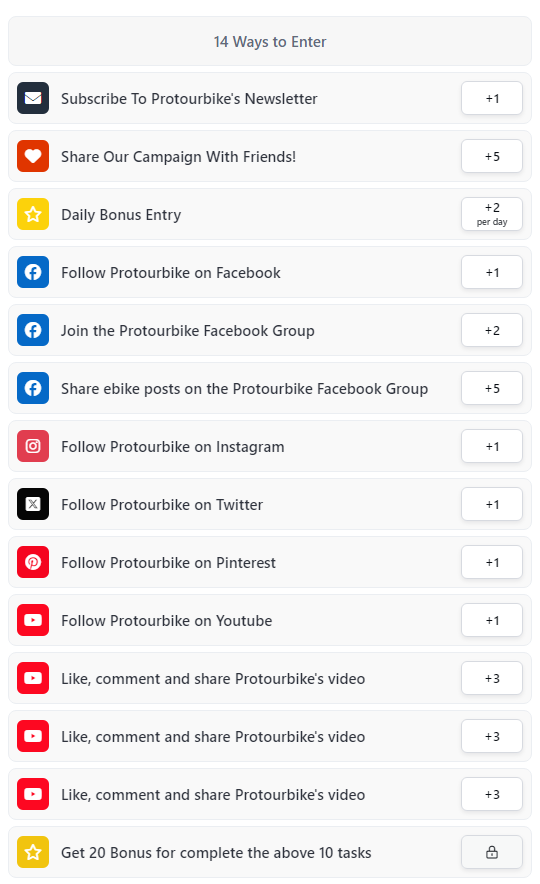
Task: Click the X Twitter icon
Action: (x=33, y=504)
